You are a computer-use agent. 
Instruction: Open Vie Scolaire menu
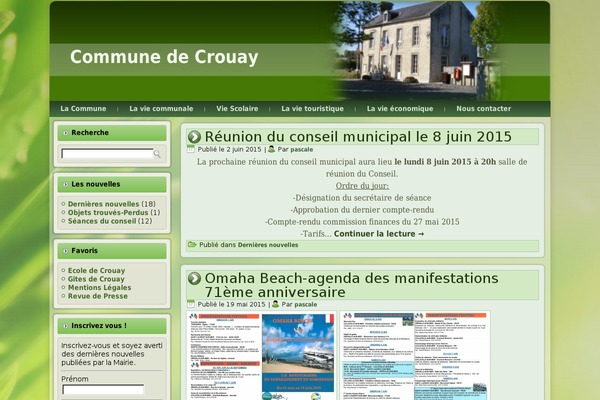click(x=237, y=109)
